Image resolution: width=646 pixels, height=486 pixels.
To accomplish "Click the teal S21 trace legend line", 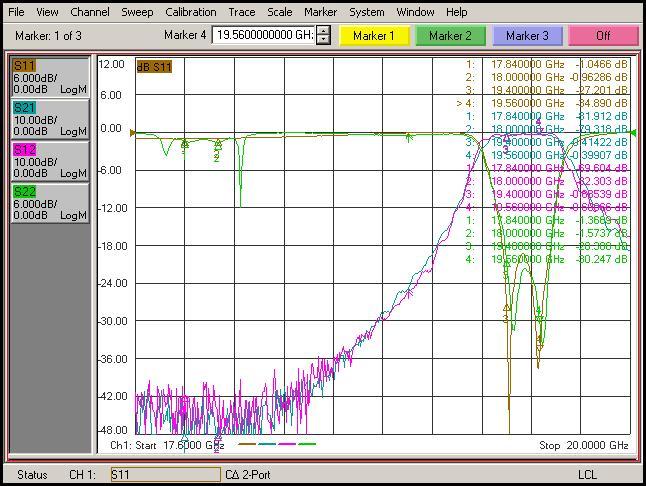I will [x=267, y=444].
